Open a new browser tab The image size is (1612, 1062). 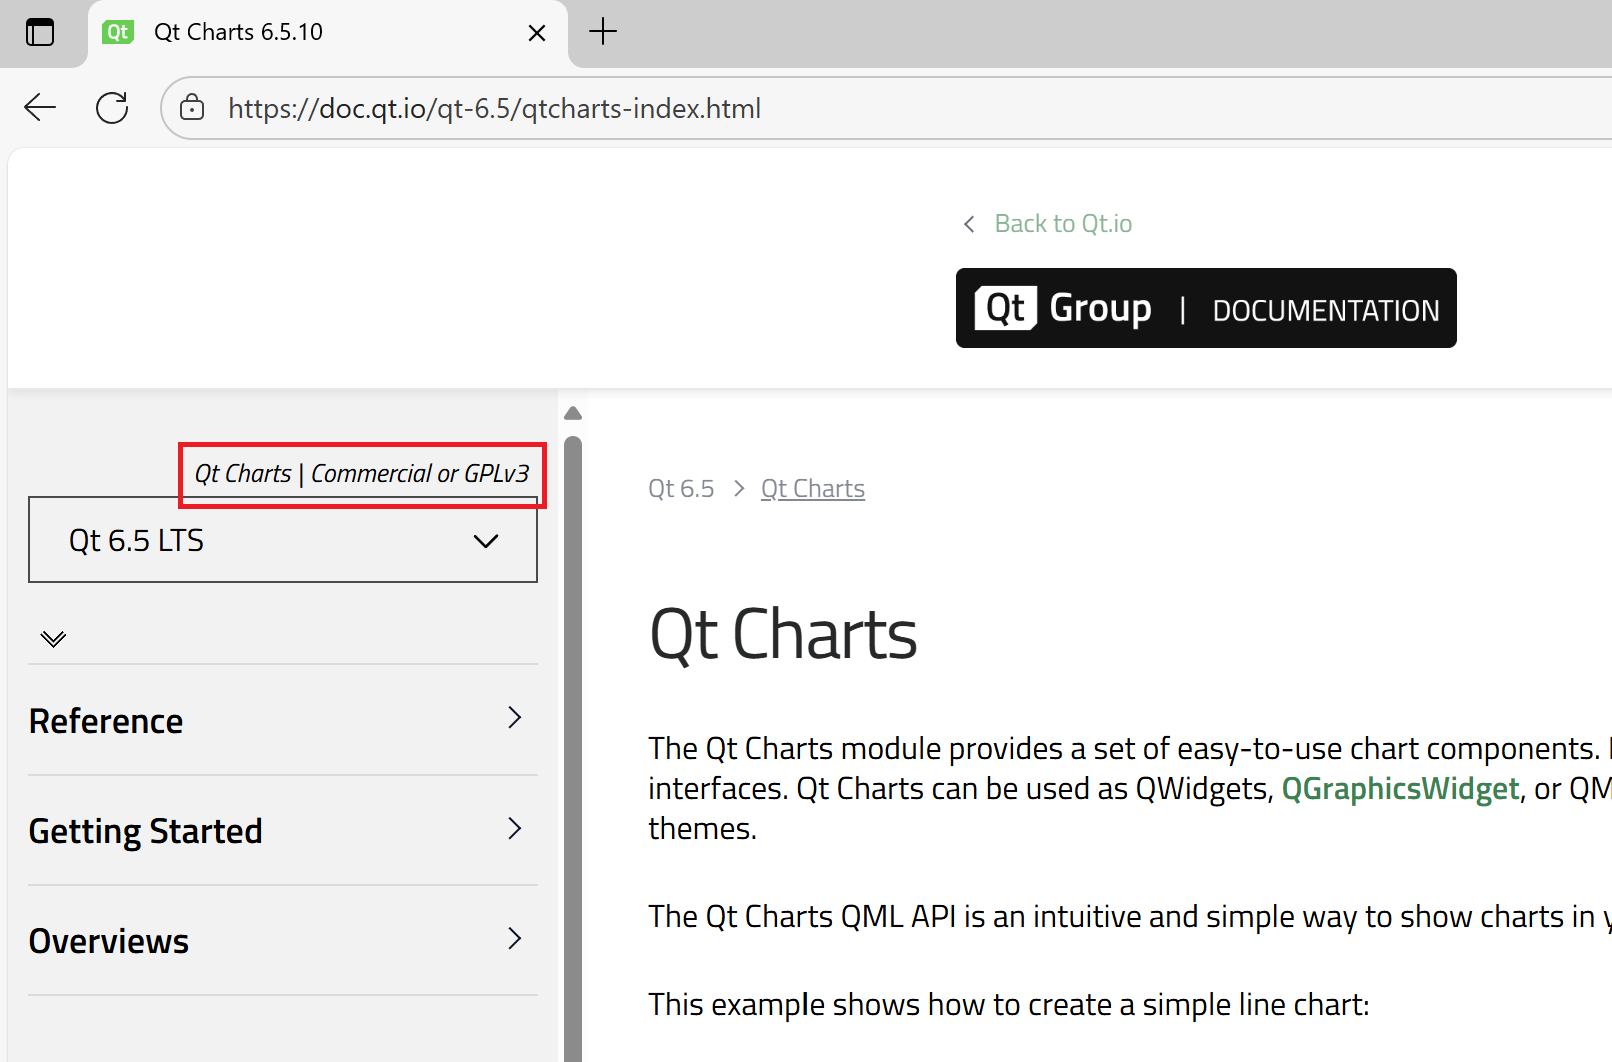(x=603, y=32)
